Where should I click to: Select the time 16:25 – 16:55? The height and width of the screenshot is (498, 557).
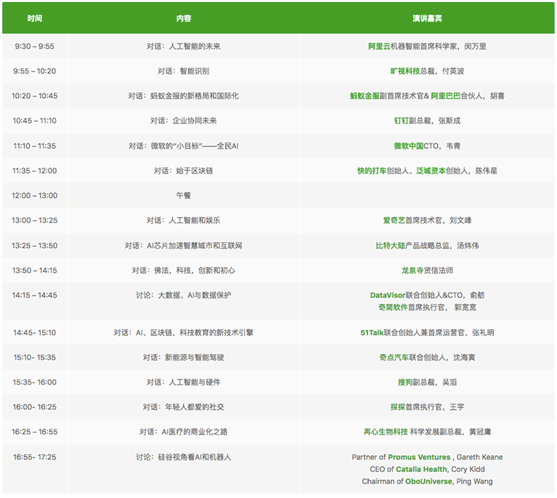(x=34, y=432)
